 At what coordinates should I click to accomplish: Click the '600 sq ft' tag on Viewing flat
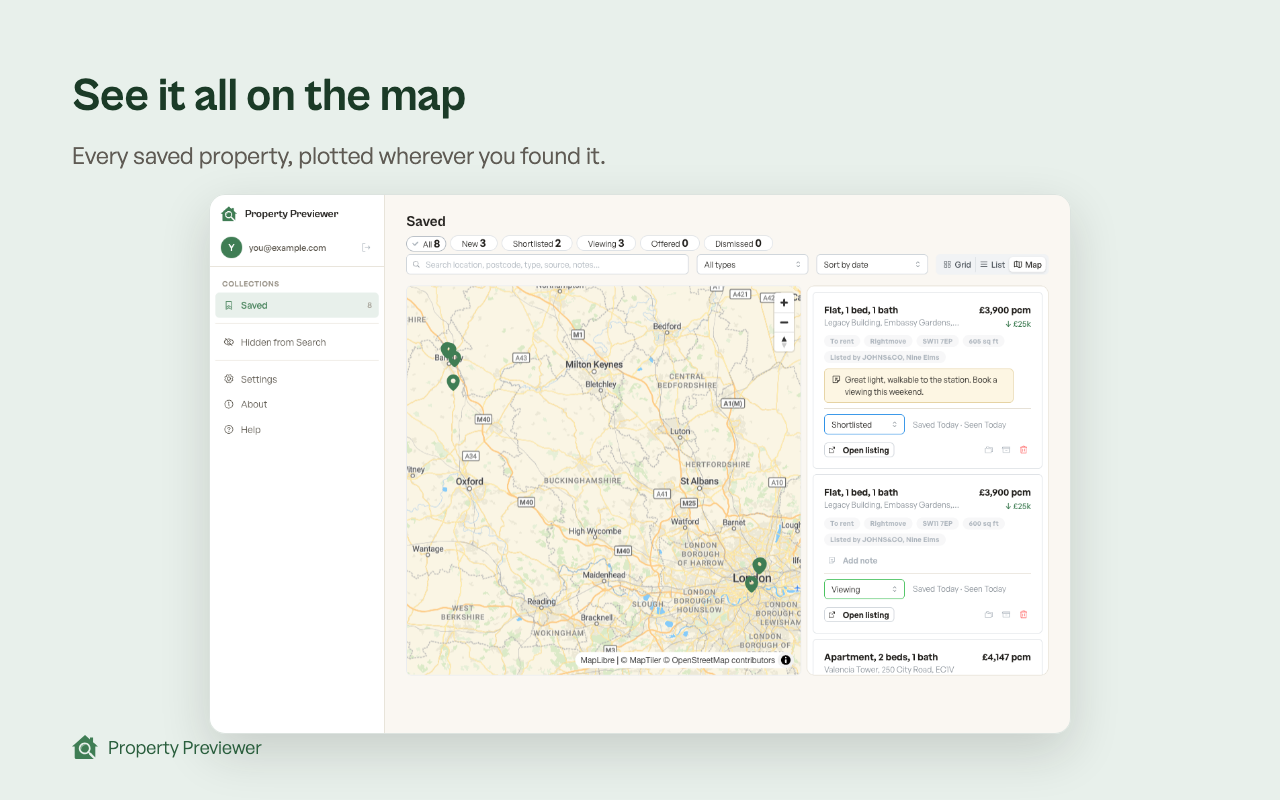pyautogui.click(x=983, y=523)
